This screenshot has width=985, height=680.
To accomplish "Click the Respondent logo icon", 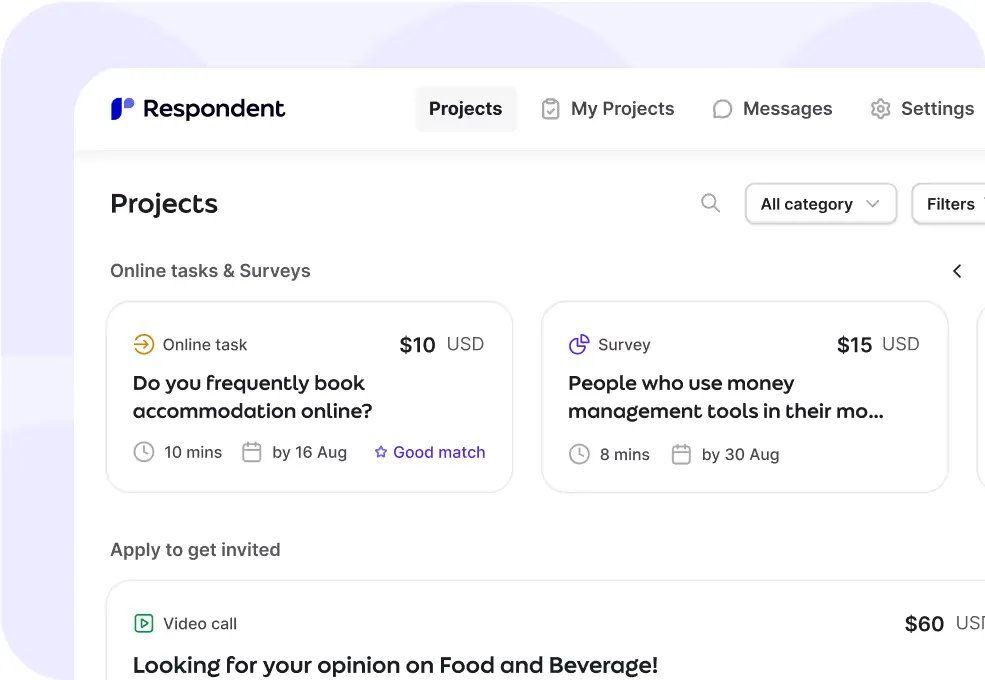I will (122, 108).
